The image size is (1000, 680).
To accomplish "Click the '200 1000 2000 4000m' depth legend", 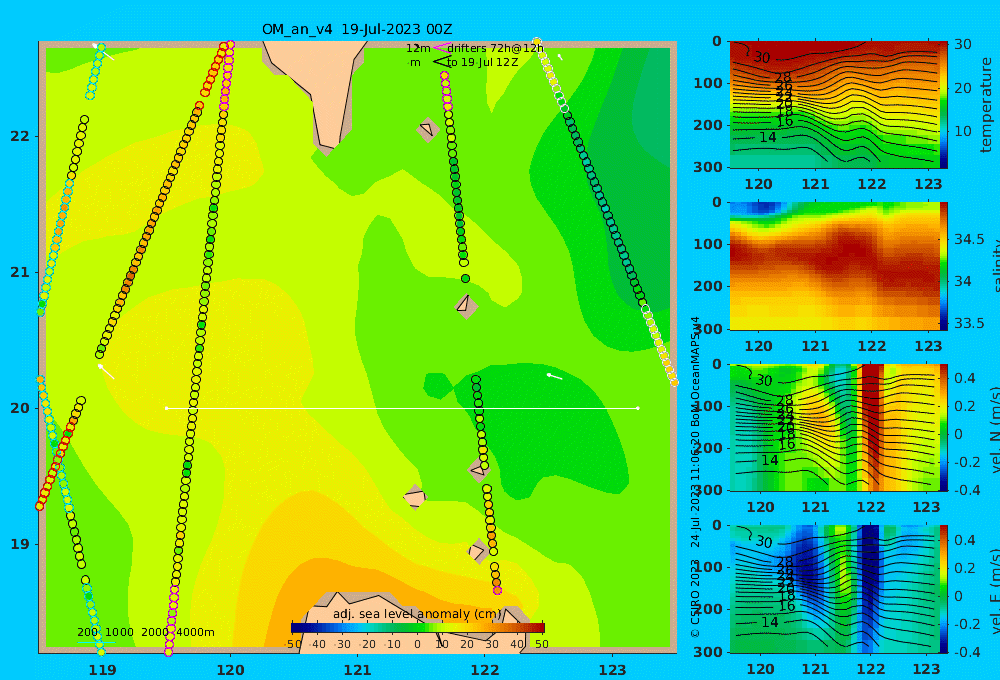I will pos(145,632).
